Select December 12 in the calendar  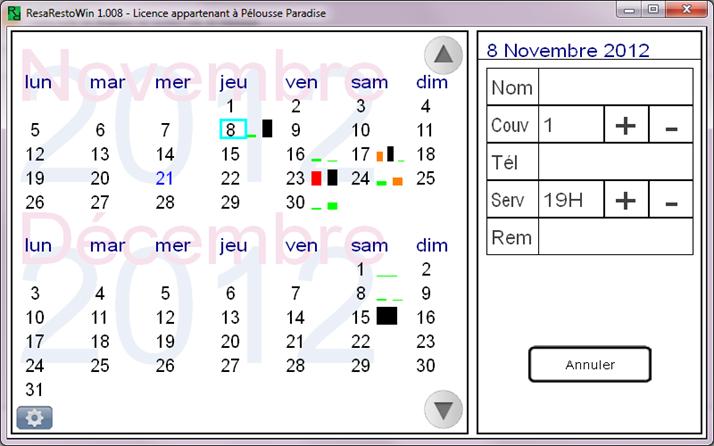[x=165, y=317]
